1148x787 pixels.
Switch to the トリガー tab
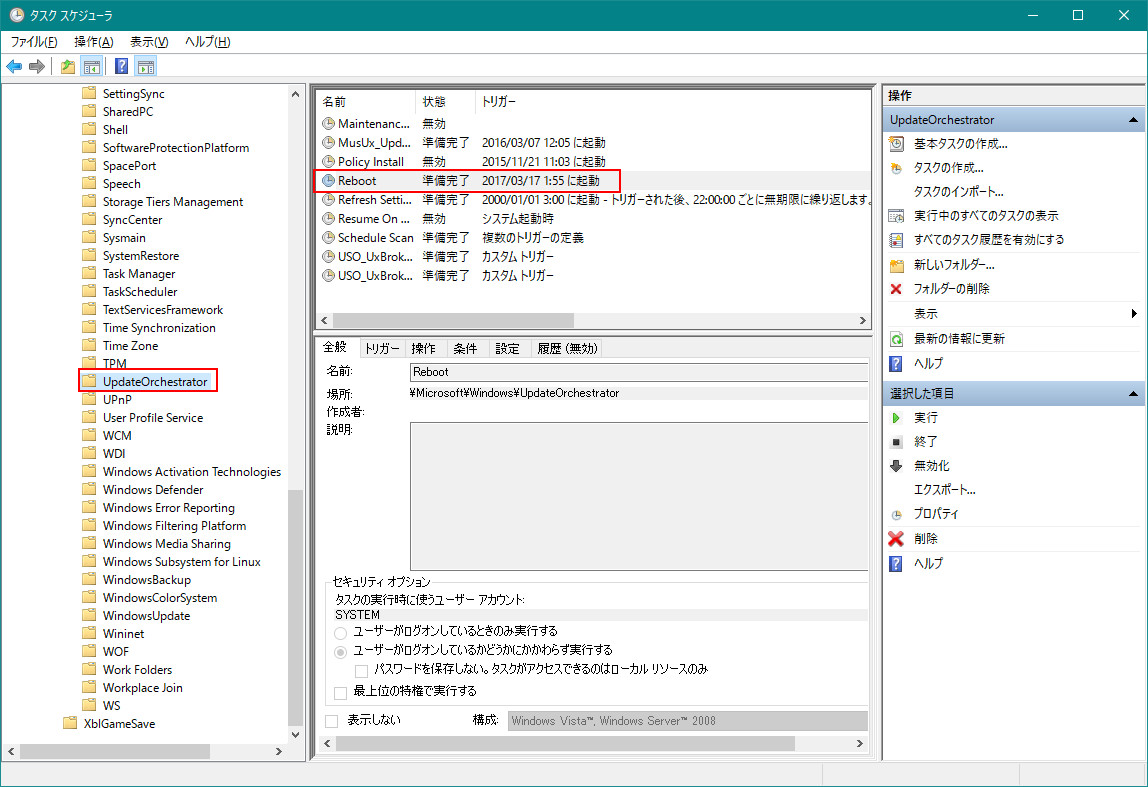(382, 348)
